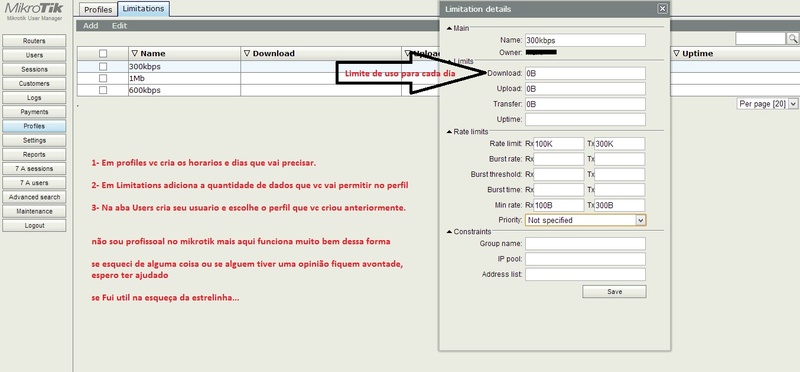Click the search magnifier icon

coord(793,38)
